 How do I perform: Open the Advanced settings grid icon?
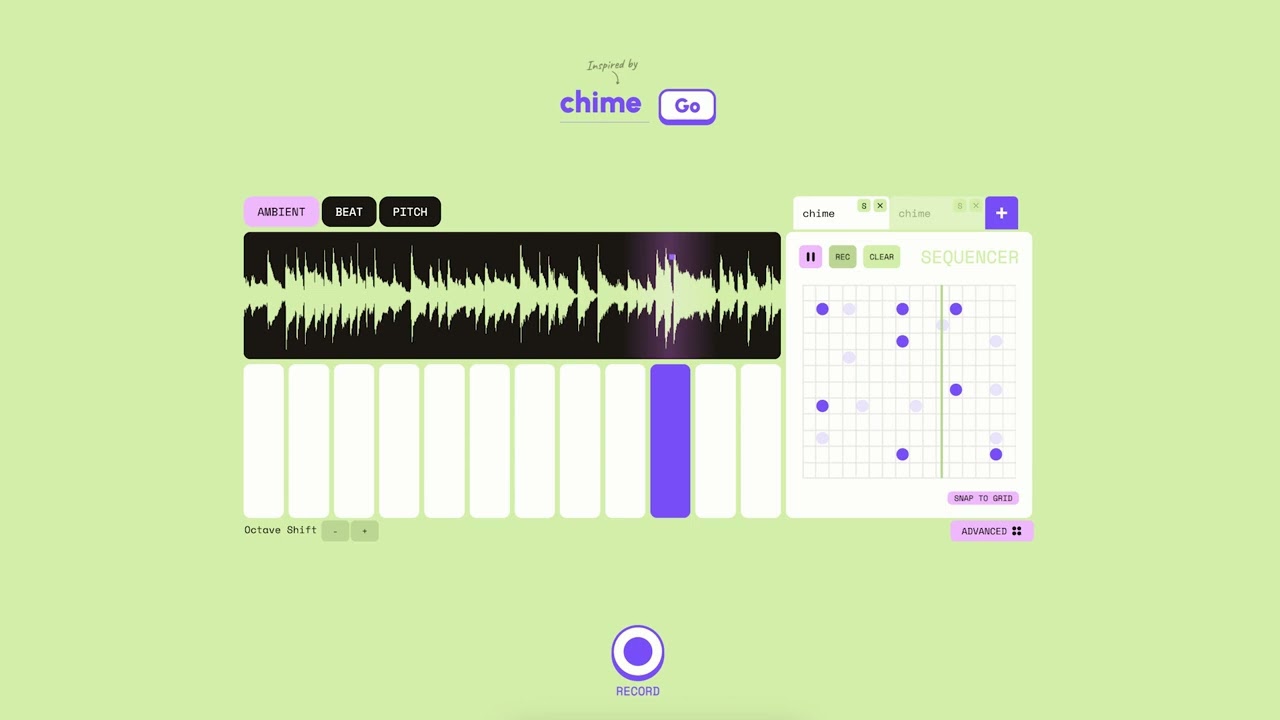(1017, 531)
